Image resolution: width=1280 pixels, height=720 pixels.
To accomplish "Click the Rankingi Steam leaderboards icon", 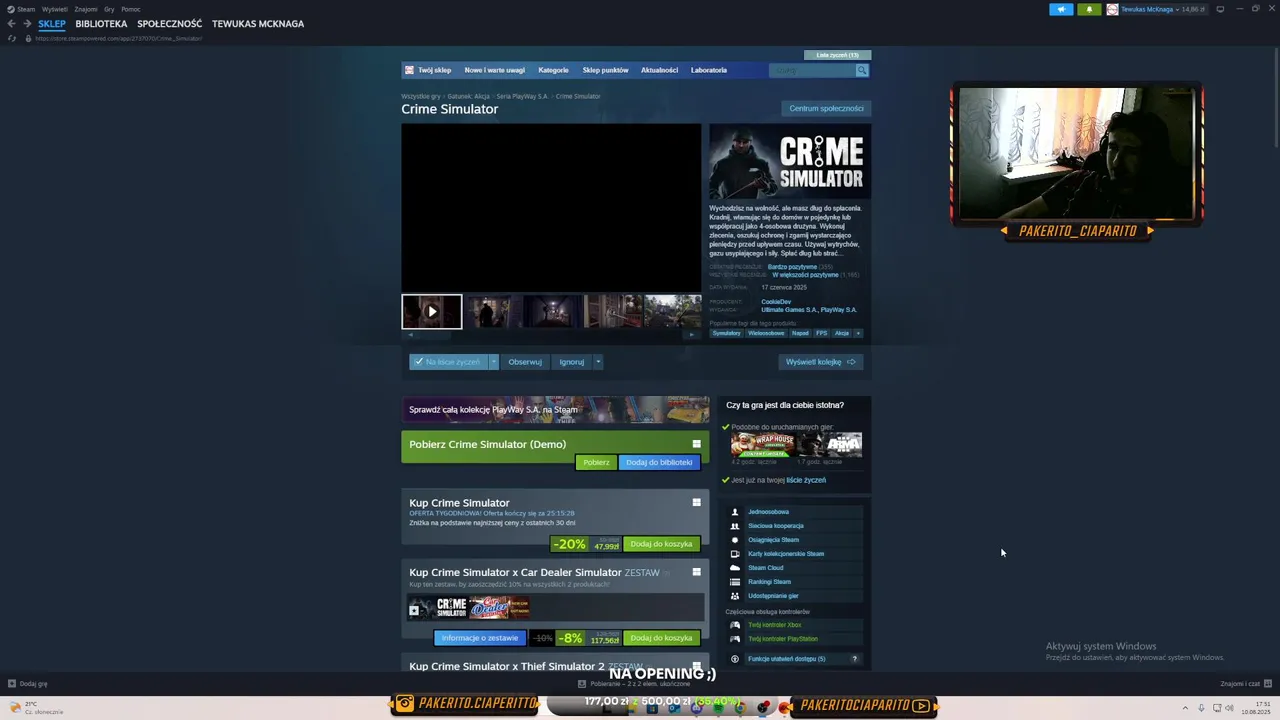I will 735,582.
